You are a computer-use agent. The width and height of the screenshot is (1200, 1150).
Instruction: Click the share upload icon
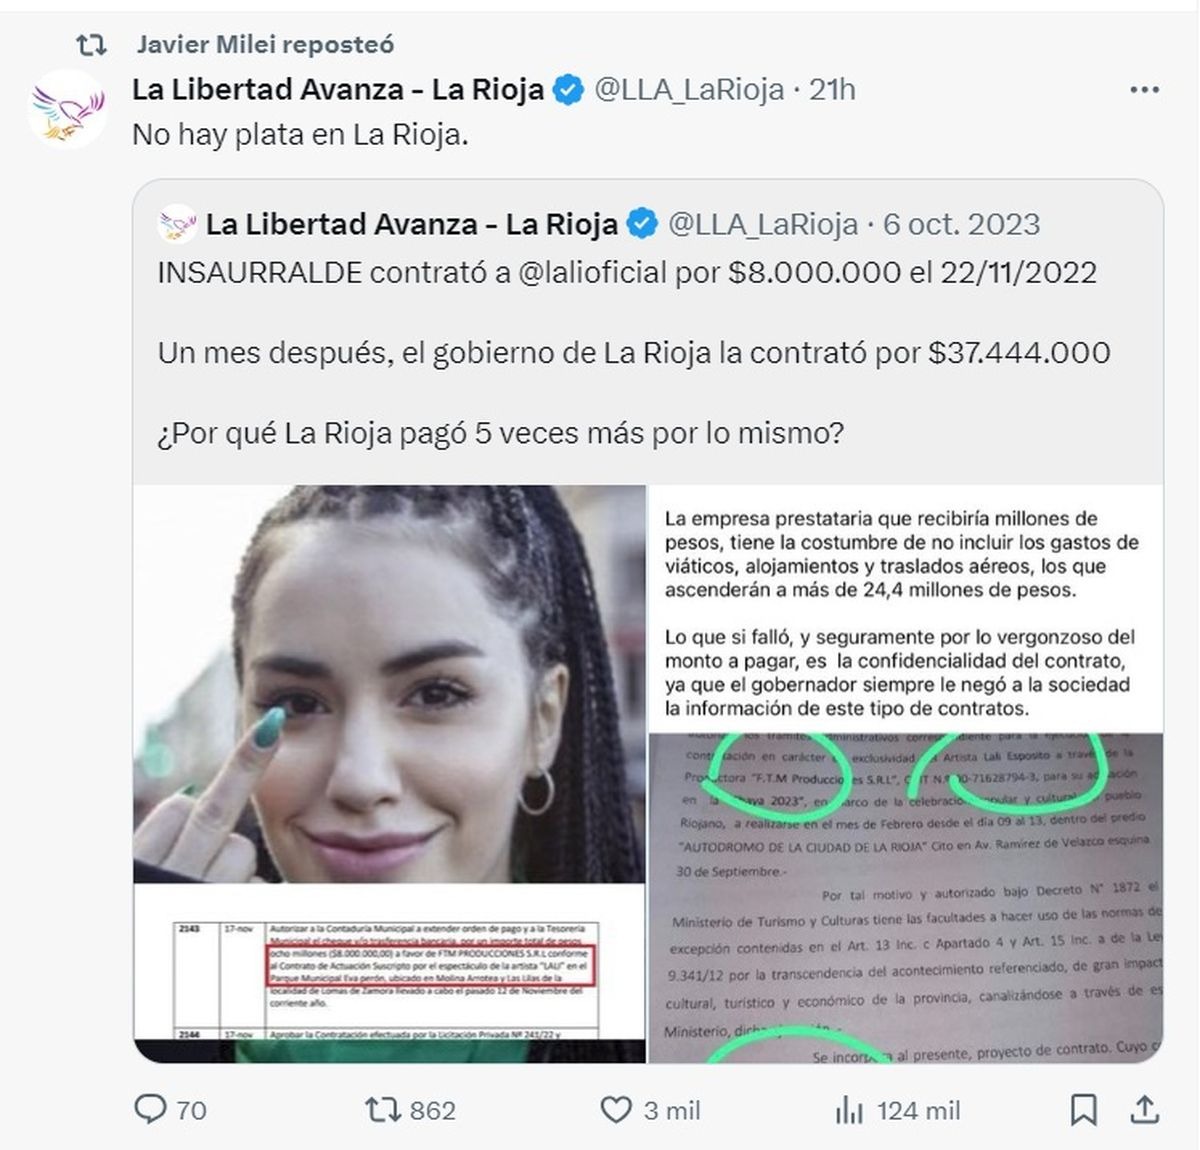pos(1145,1108)
